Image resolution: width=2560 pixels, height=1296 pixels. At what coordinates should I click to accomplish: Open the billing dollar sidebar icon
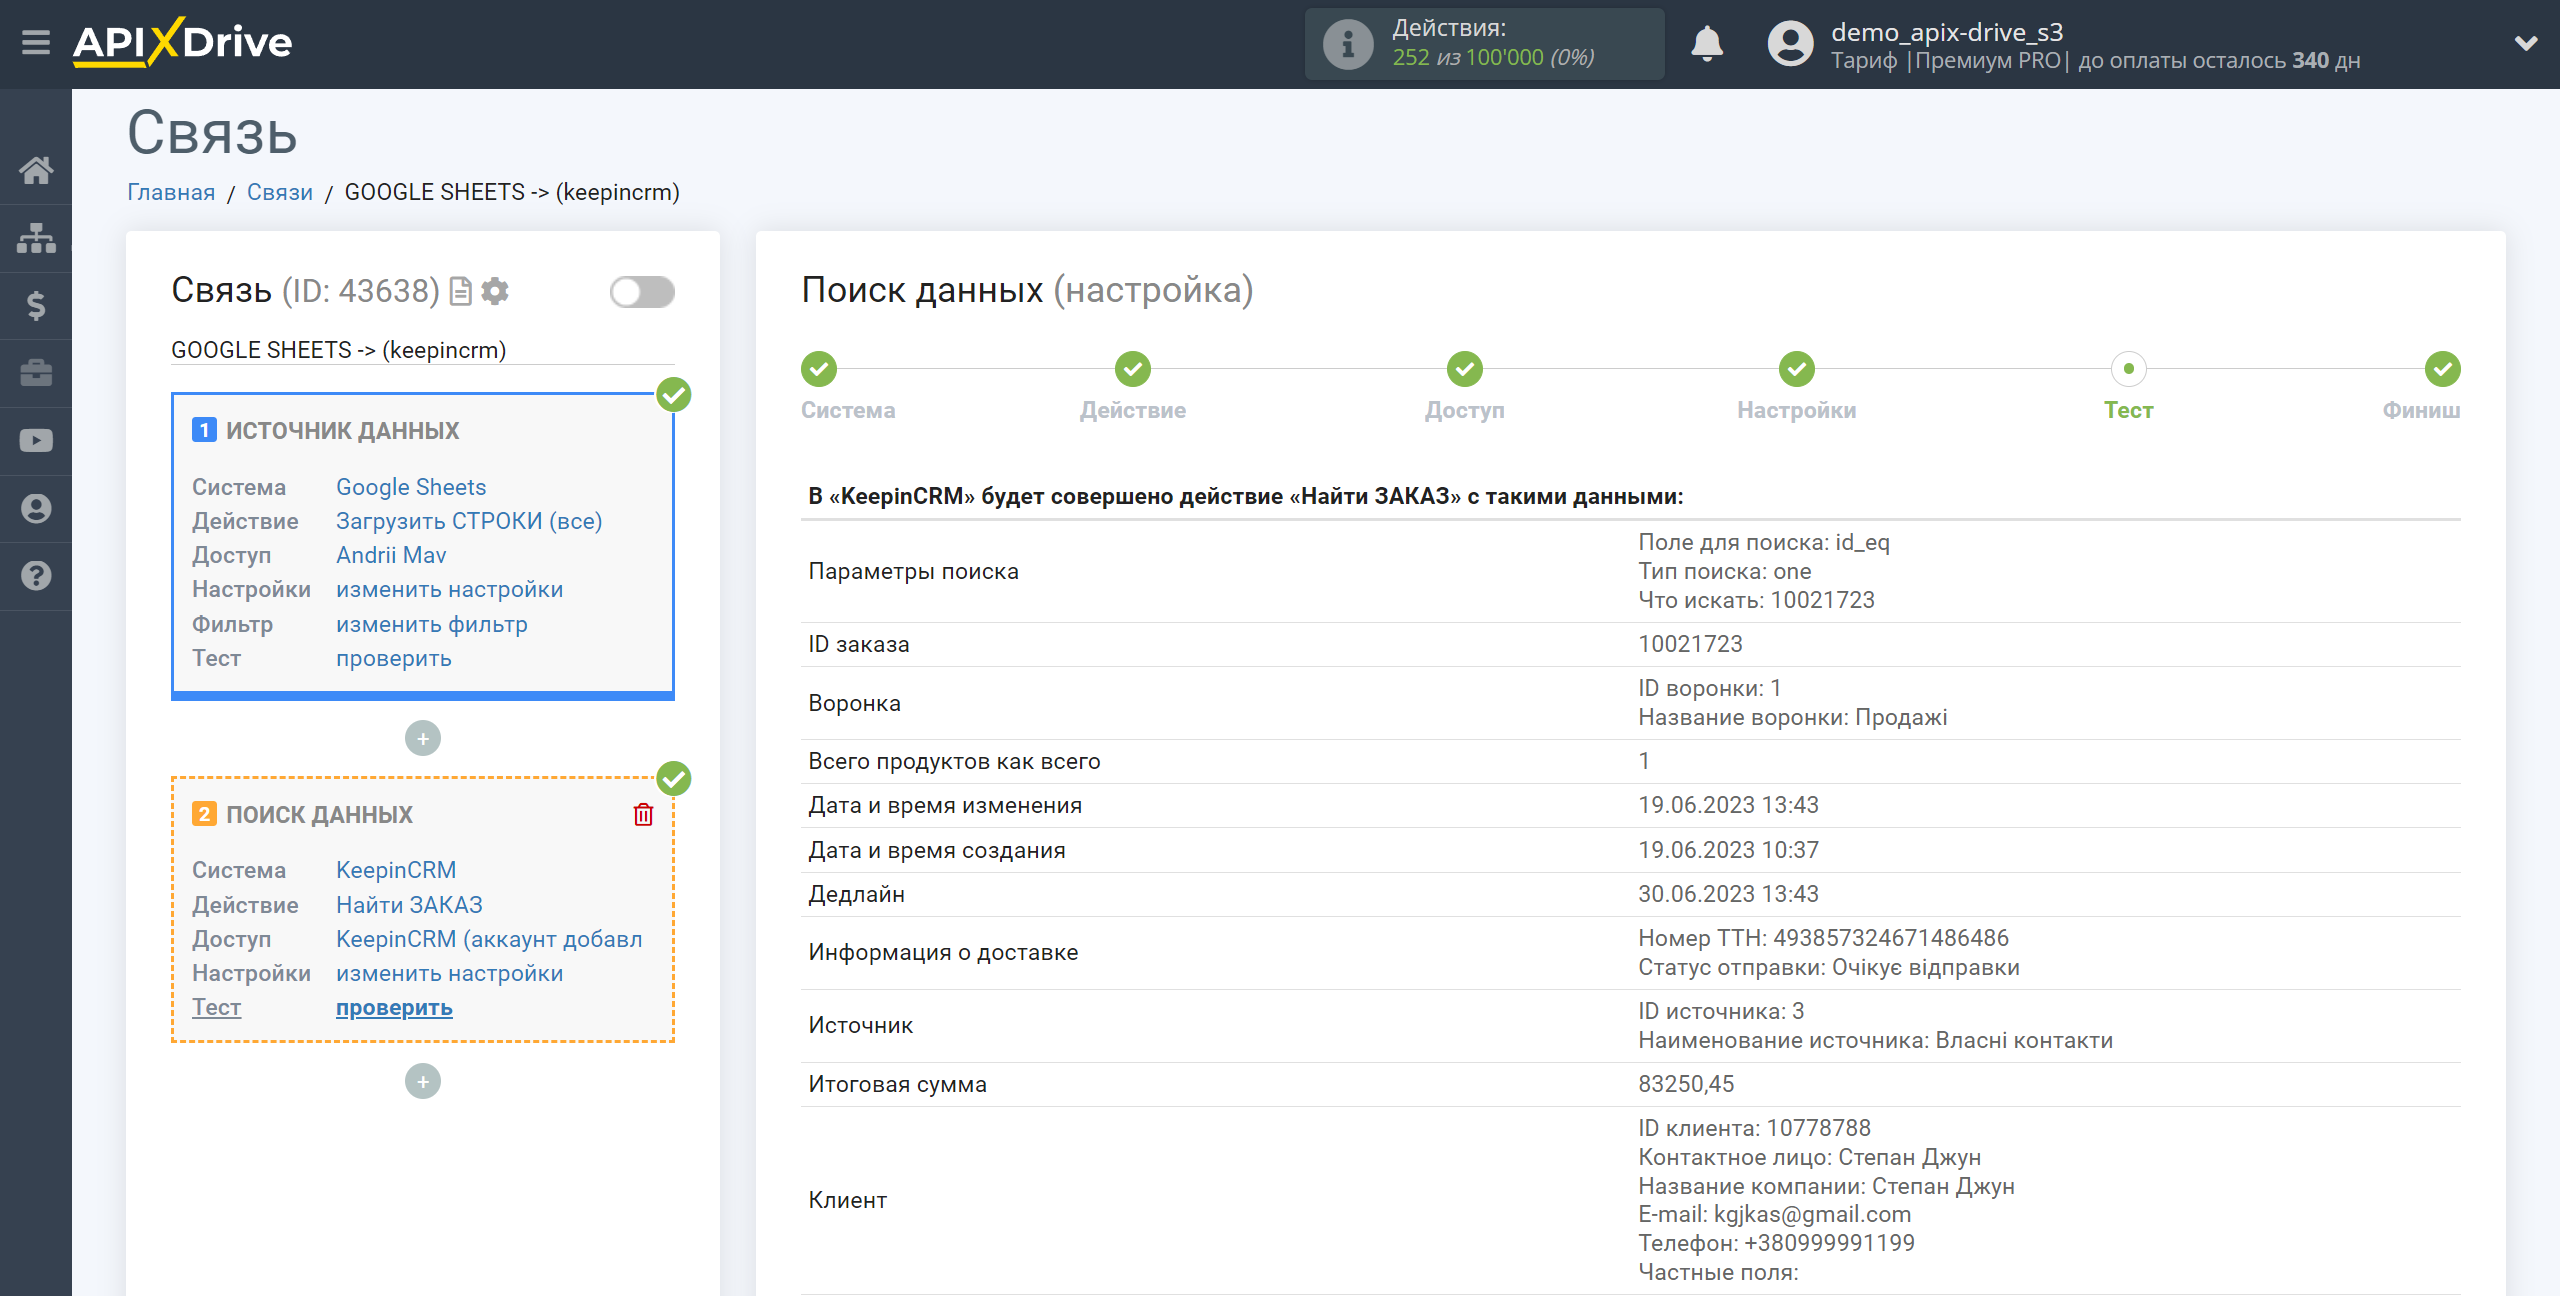(x=36, y=305)
